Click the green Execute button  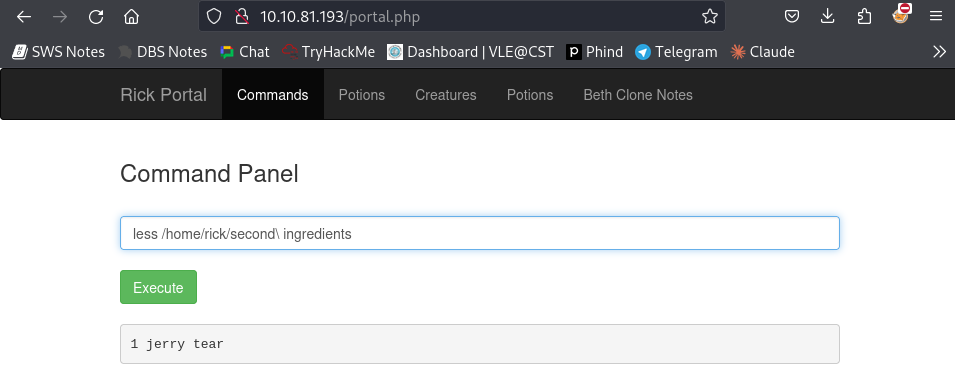158,287
